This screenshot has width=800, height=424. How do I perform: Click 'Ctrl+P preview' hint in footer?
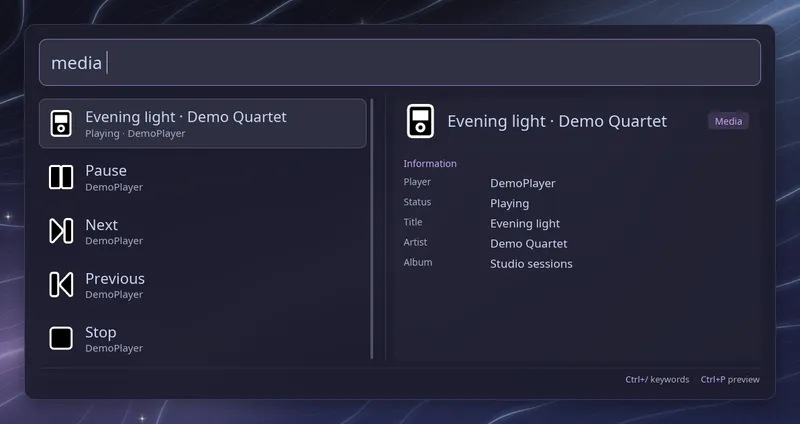coord(730,380)
